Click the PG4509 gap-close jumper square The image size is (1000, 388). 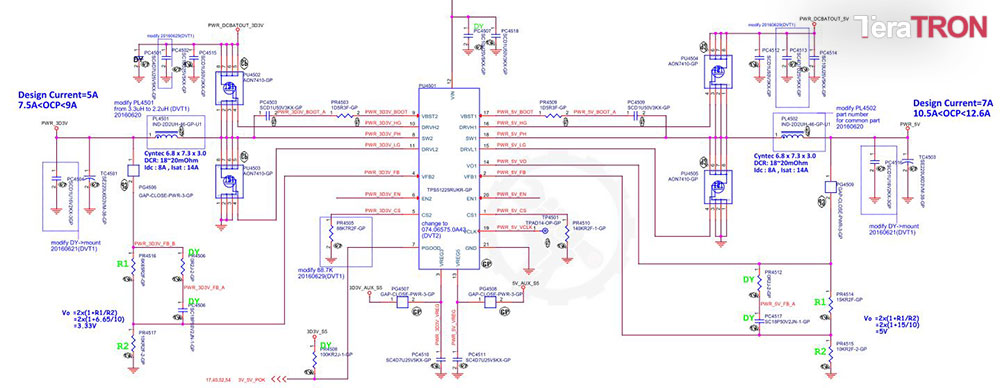(x=831, y=187)
